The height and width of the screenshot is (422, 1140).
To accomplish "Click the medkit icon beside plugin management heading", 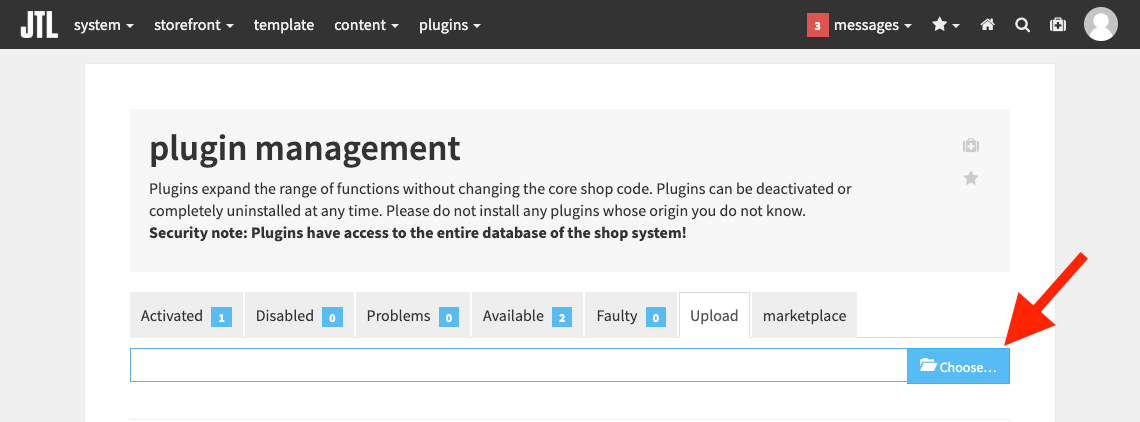I will click(x=971, y=146).
